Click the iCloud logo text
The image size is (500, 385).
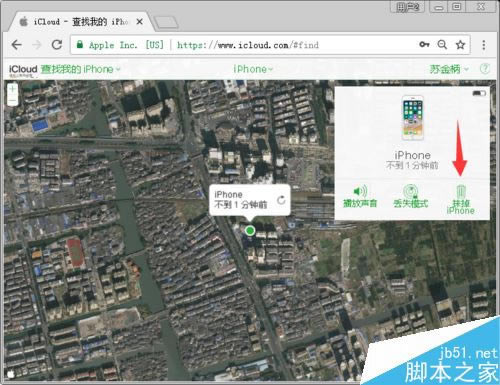[x=23, y=69]
